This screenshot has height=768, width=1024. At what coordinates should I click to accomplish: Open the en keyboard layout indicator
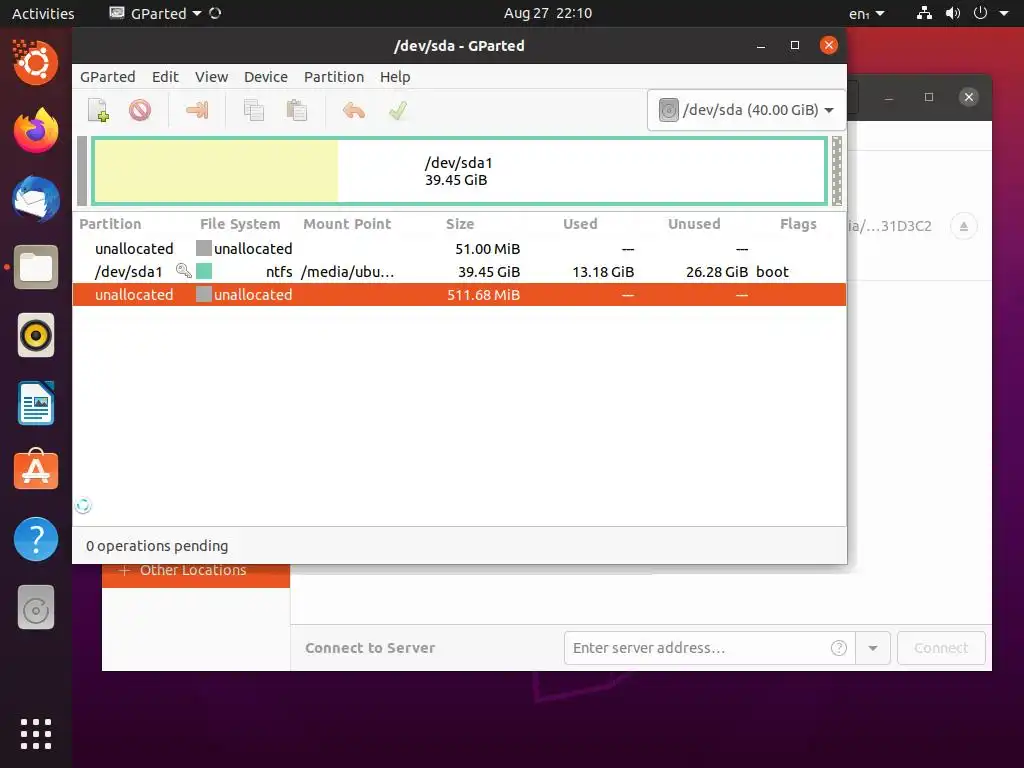click(866, 13)
